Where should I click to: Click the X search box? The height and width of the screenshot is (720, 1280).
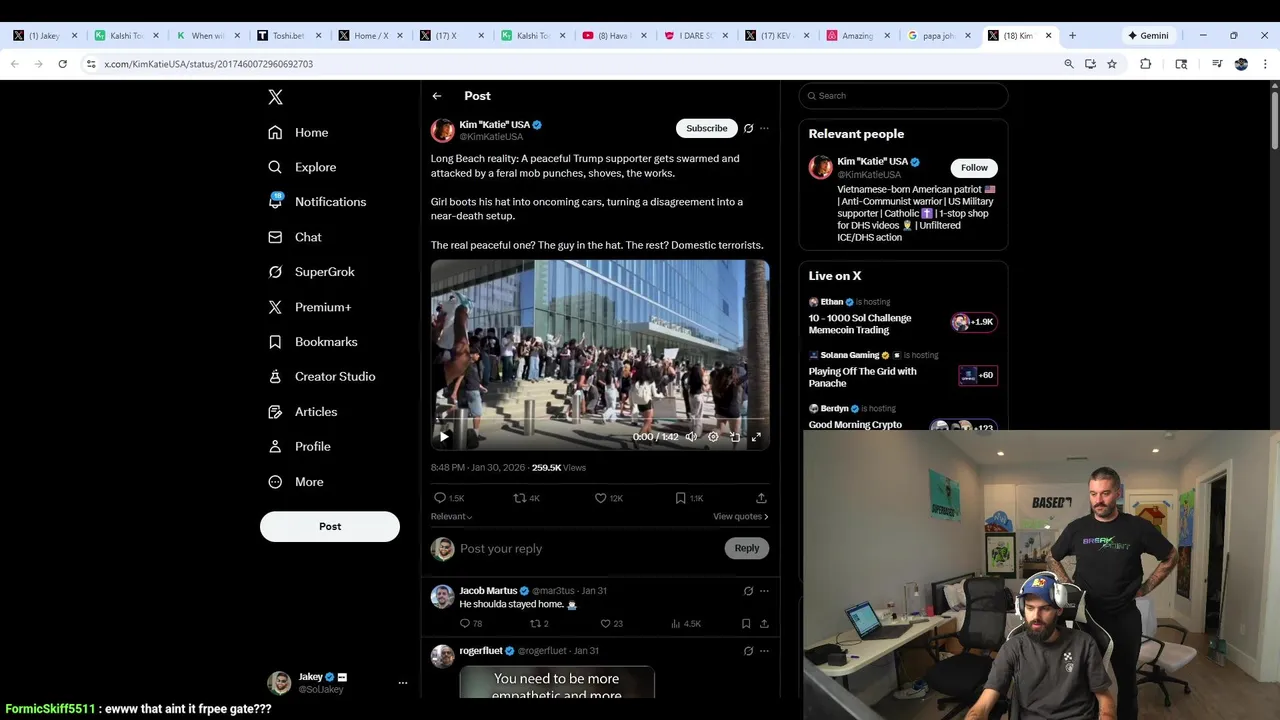pos(903,96)
